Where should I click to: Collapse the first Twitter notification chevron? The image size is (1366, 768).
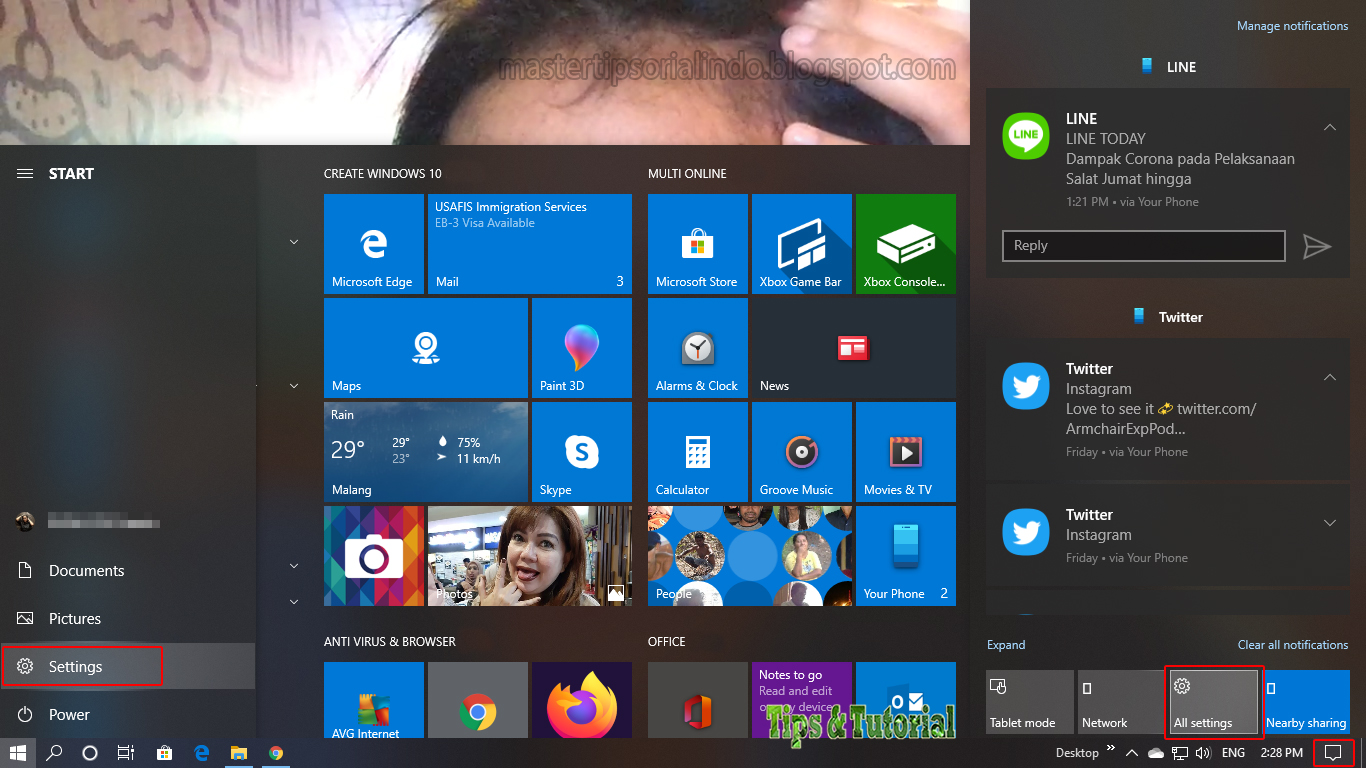coord(1330,377)
